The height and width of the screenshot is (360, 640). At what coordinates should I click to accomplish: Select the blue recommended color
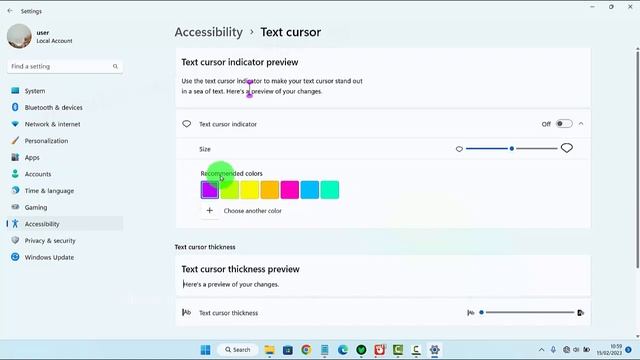tap(310, 190)
